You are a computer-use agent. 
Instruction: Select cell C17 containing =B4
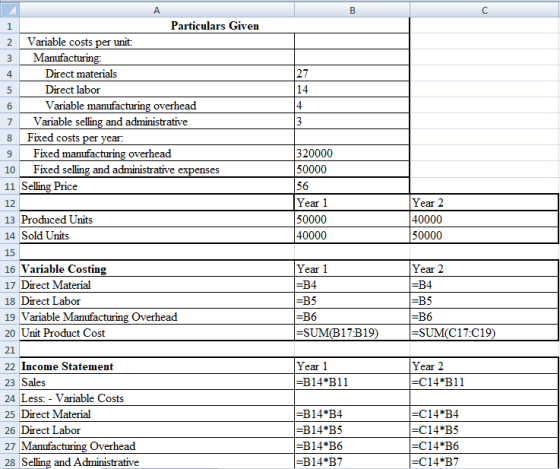[484, 285]
